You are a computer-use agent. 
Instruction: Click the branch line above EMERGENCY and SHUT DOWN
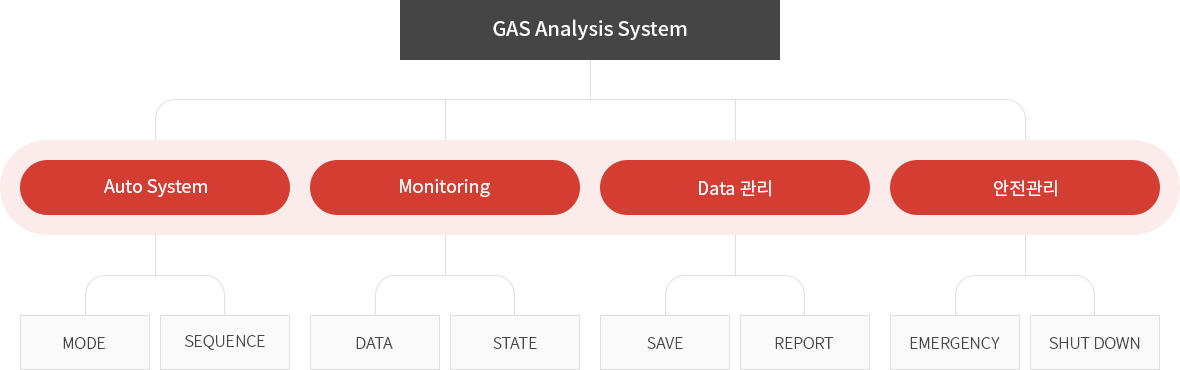[1025, 276]
